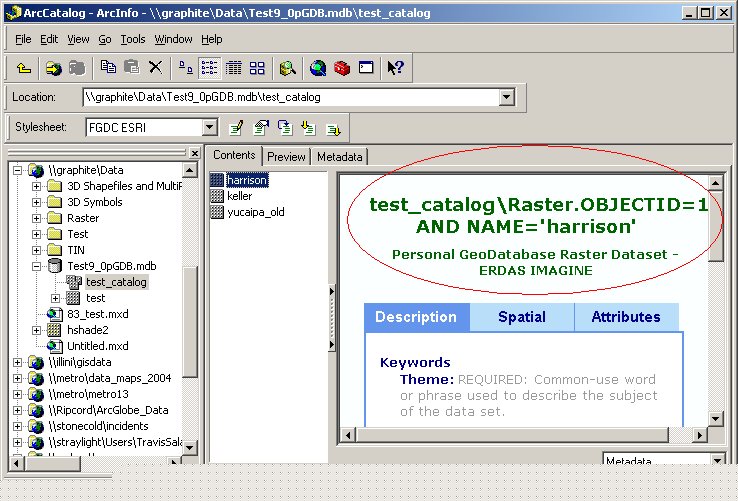The height and width of the screenshot is (501, 738).
Task: Click the Delete X toolbar icon
Action: [x=155, y=67]
